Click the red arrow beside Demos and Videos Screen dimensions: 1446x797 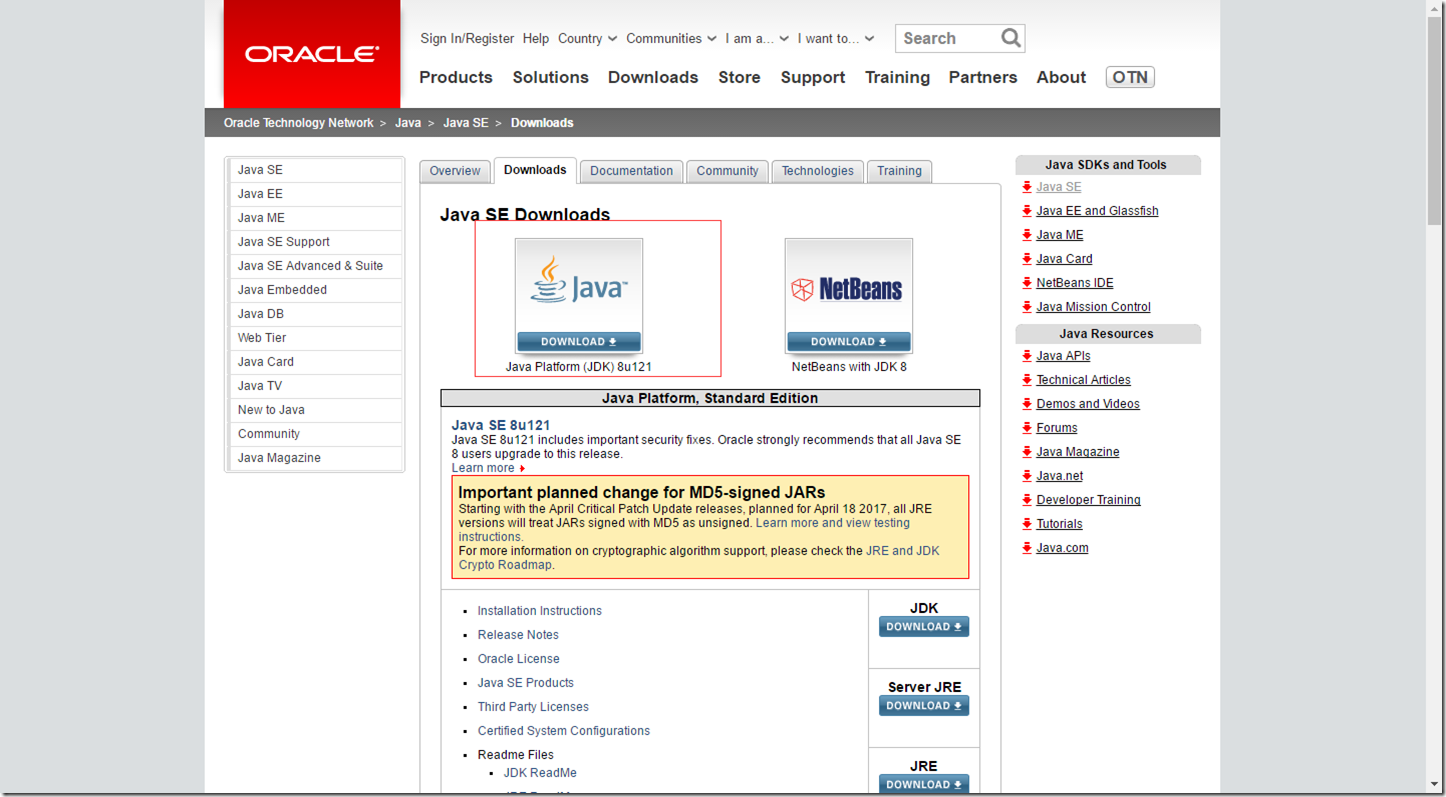coord(1027,404)
